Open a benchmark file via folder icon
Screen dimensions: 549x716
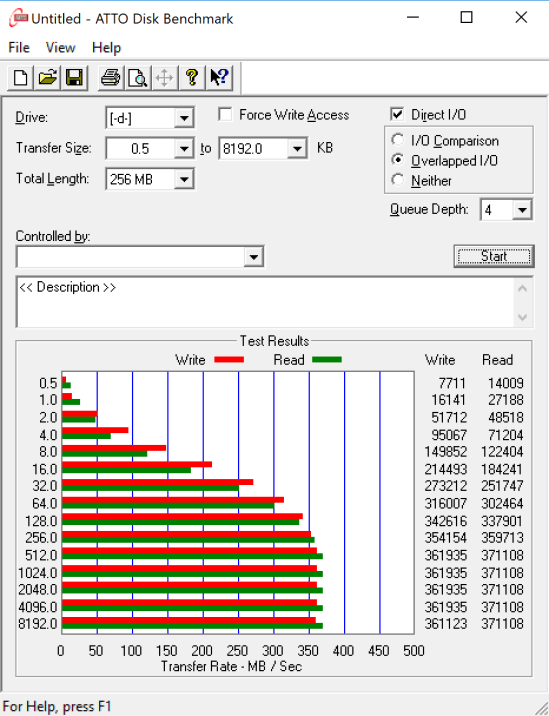(48, 78)
